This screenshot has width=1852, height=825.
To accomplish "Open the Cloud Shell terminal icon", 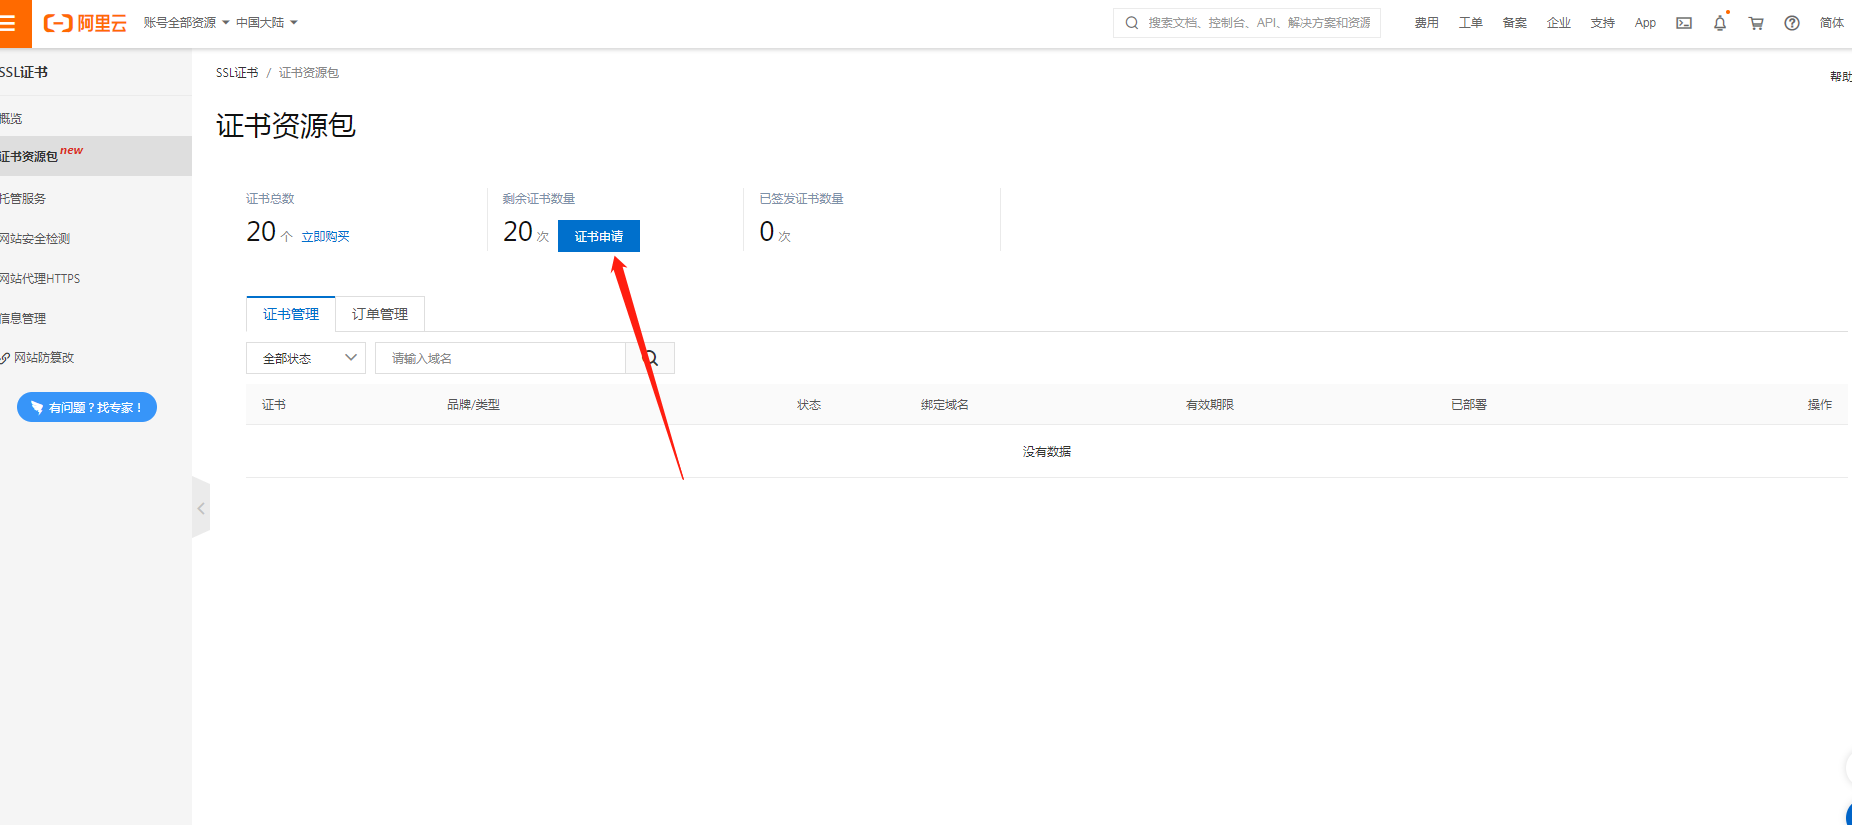I will click(x=1684, y=23).
